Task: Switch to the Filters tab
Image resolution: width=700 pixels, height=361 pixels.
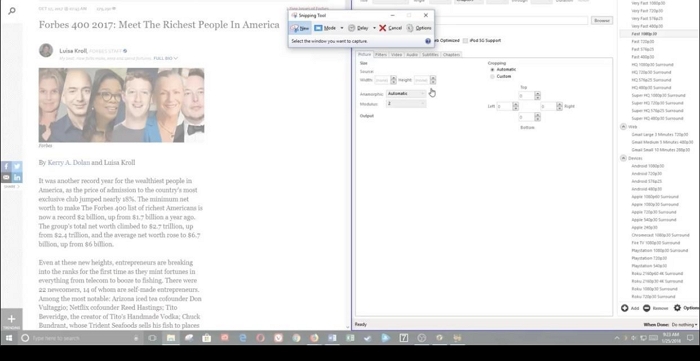Action: pos(381,54)
